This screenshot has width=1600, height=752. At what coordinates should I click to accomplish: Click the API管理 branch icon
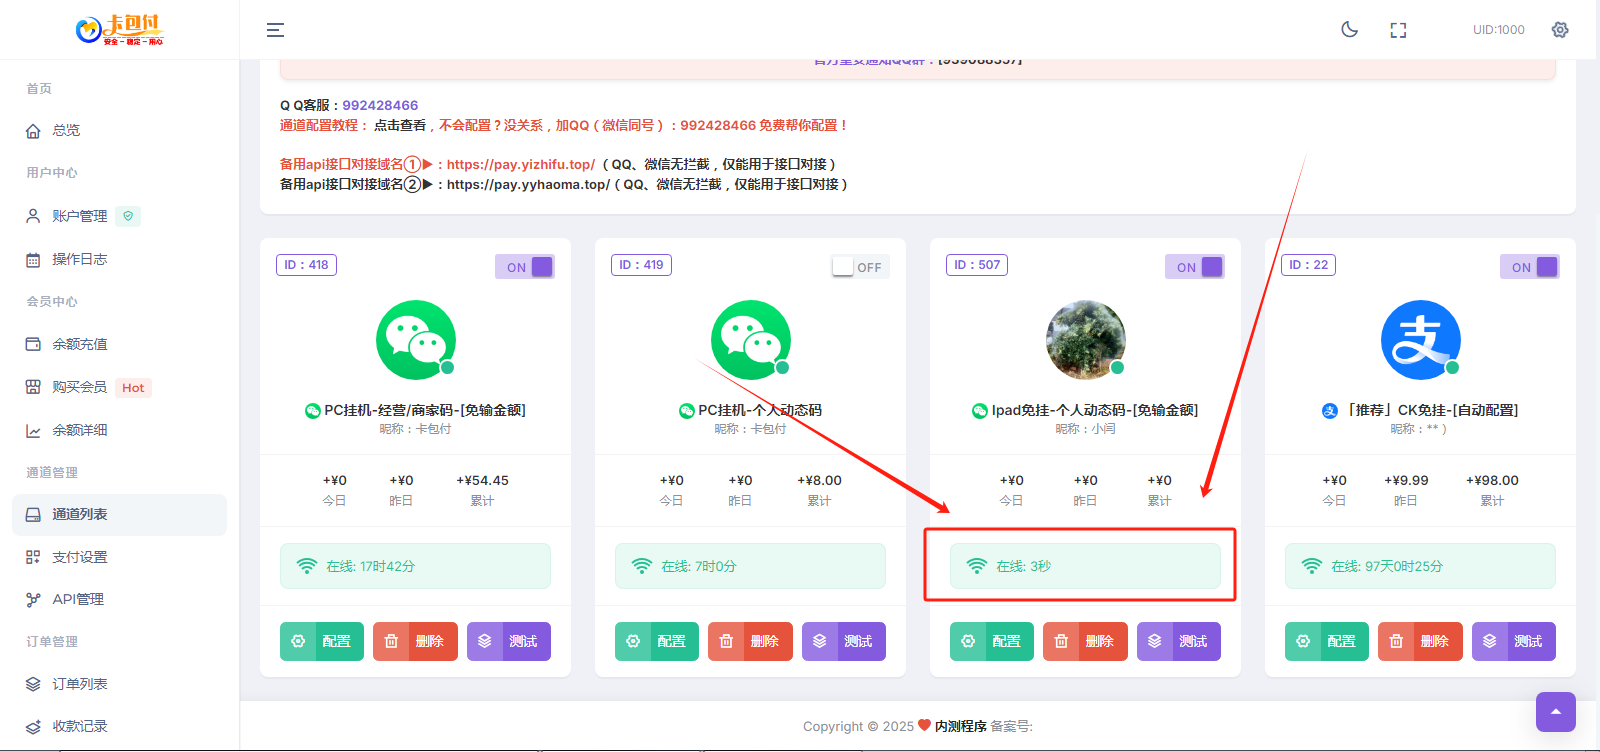pos(33,600)
